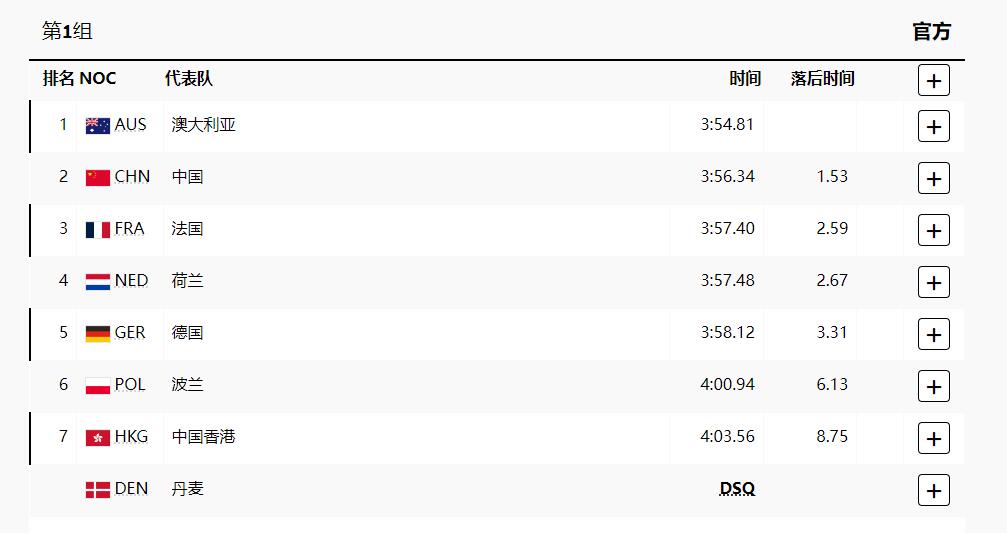1007x533 pixels.
Task: Click the Hong Kong flag icon
Action: click(x=97, y=438)
